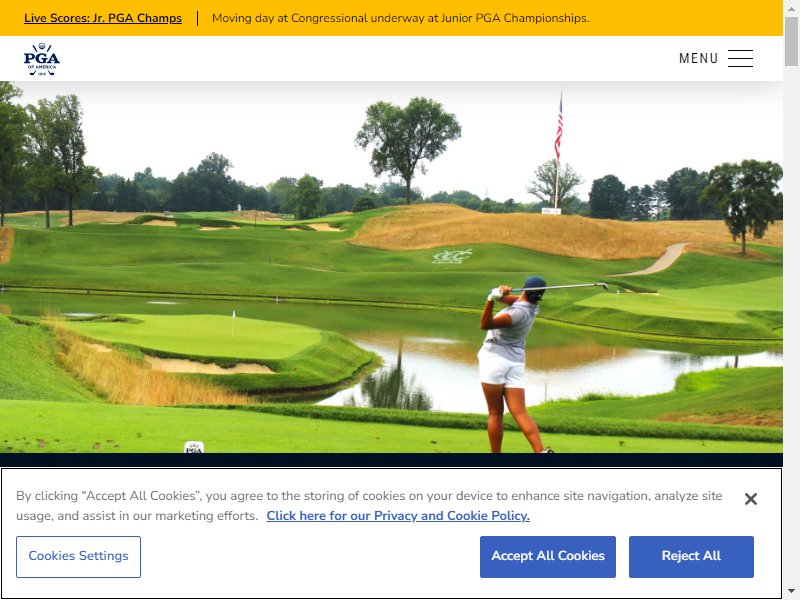The image size is (800, 600).
Task: Open Live Scores: Jr. PGA Champs link
Action: click(x=103, y=18)
